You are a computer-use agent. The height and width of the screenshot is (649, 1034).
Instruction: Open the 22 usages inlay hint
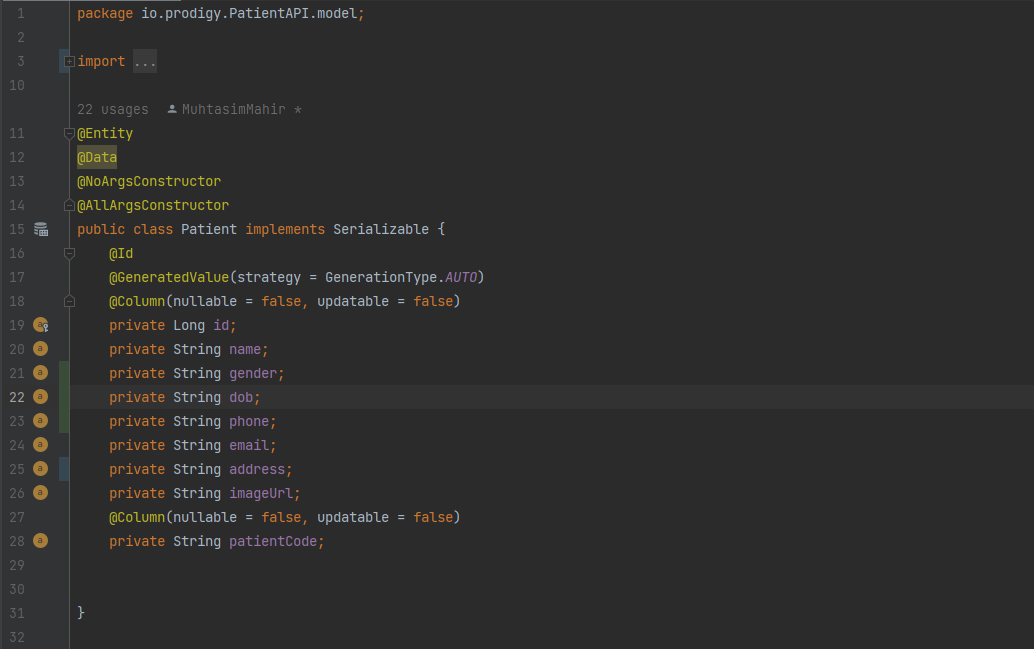(113, 109)
